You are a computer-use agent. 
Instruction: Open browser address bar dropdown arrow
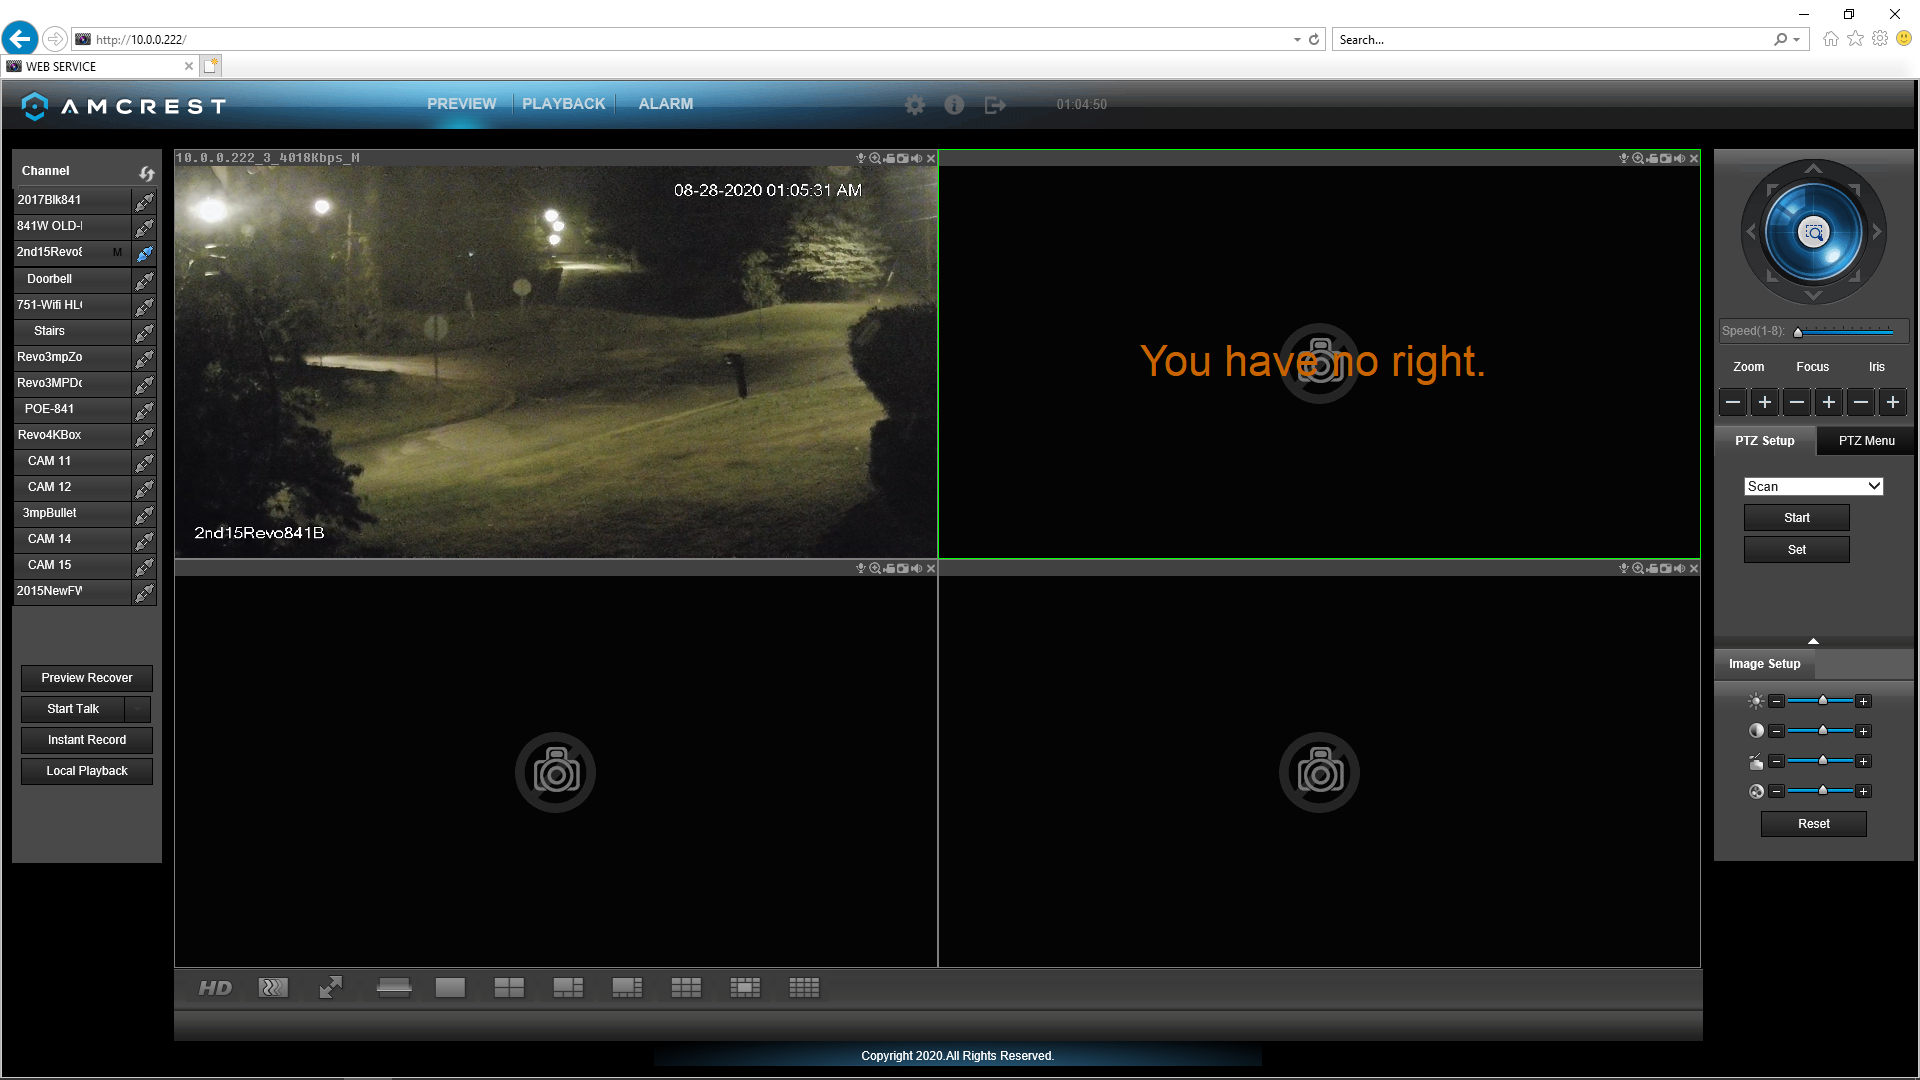point(1297,40)
